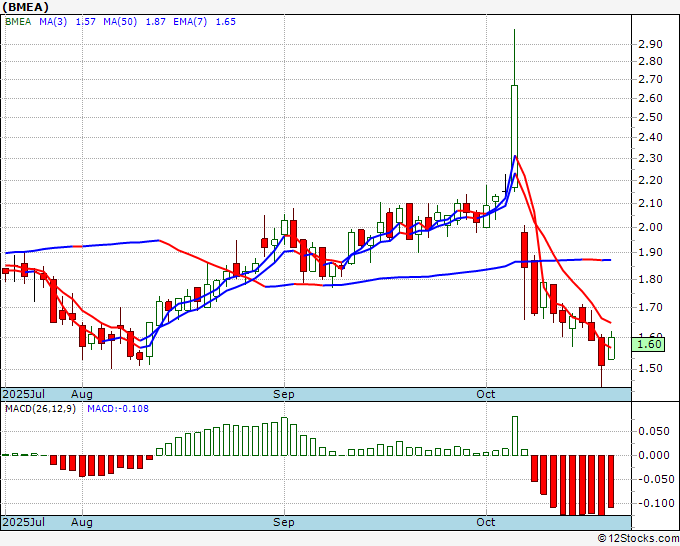Click the MA(50) value 1.87
The image size is (680, 546).
(155, 22)
